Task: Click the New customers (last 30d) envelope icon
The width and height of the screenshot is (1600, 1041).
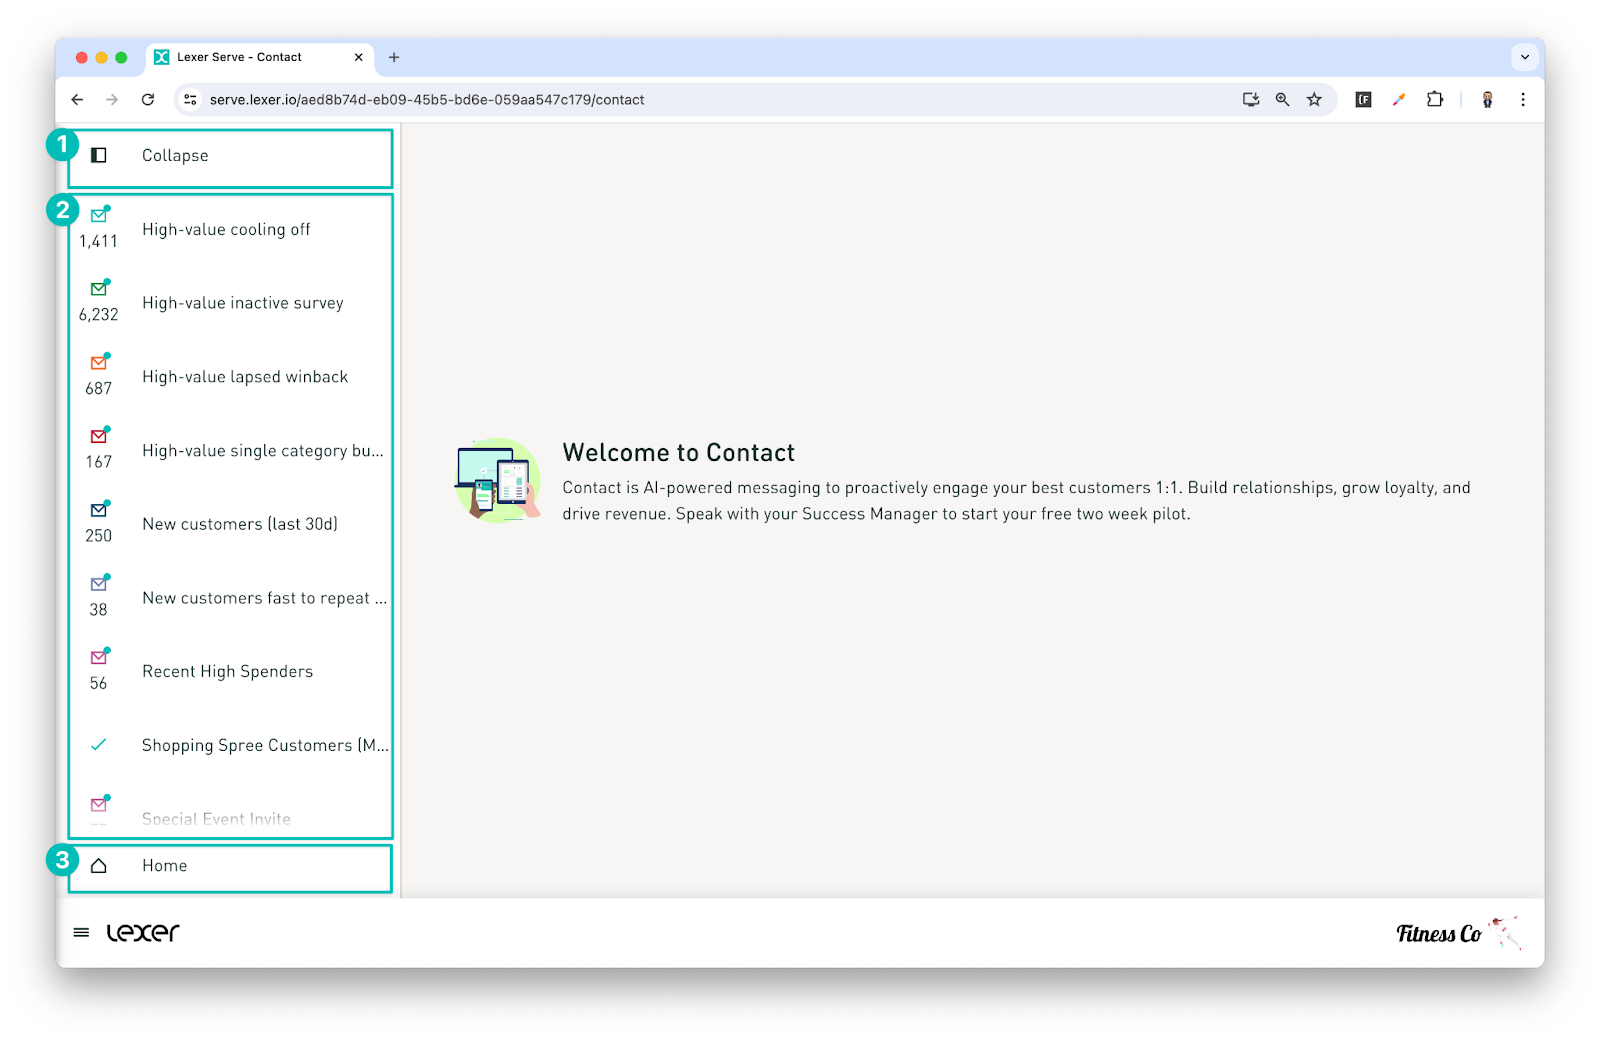Action: tap(99, 509)
